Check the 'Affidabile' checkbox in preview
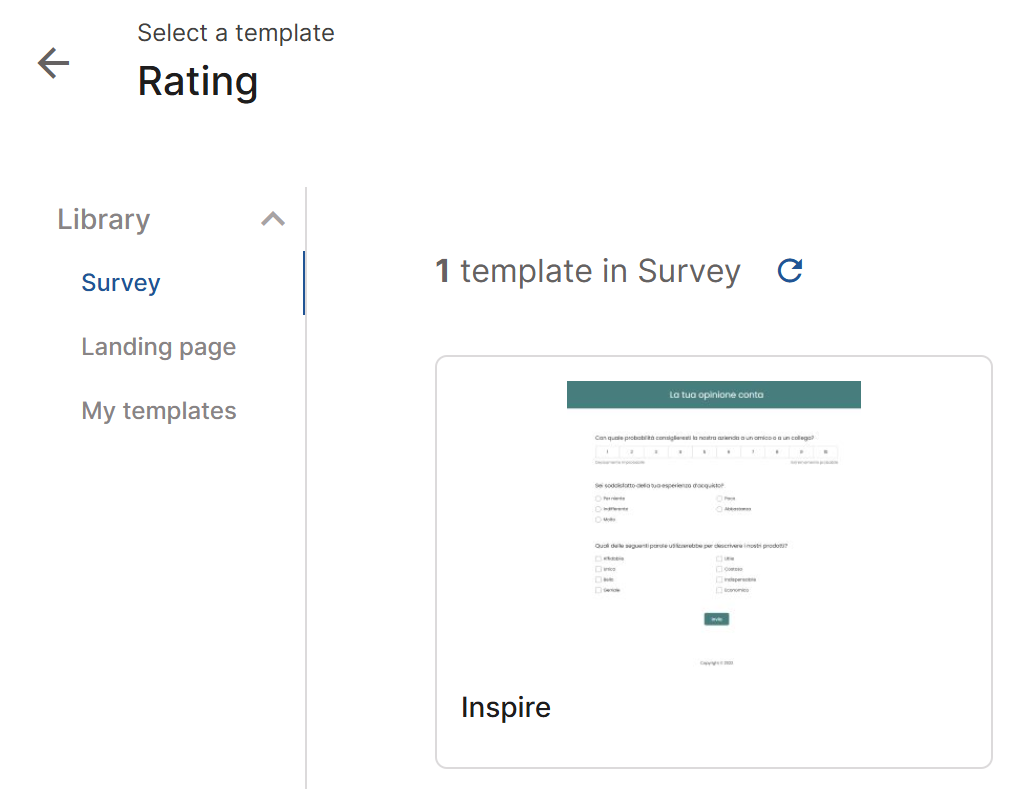1017x789 pixels. tap(598, 559)
